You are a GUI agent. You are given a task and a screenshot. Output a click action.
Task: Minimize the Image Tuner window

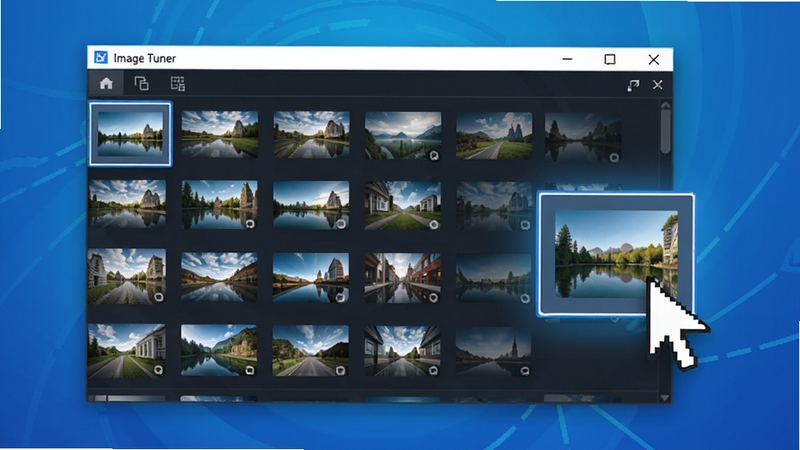pos(567,59)
